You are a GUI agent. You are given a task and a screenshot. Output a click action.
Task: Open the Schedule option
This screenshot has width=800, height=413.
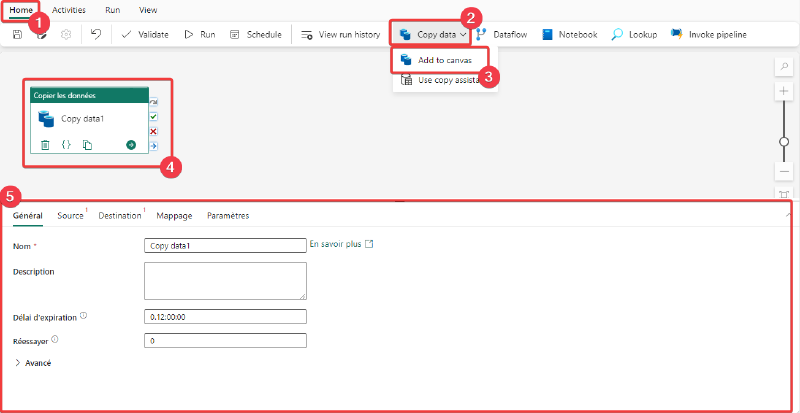(x=256, y=35)
